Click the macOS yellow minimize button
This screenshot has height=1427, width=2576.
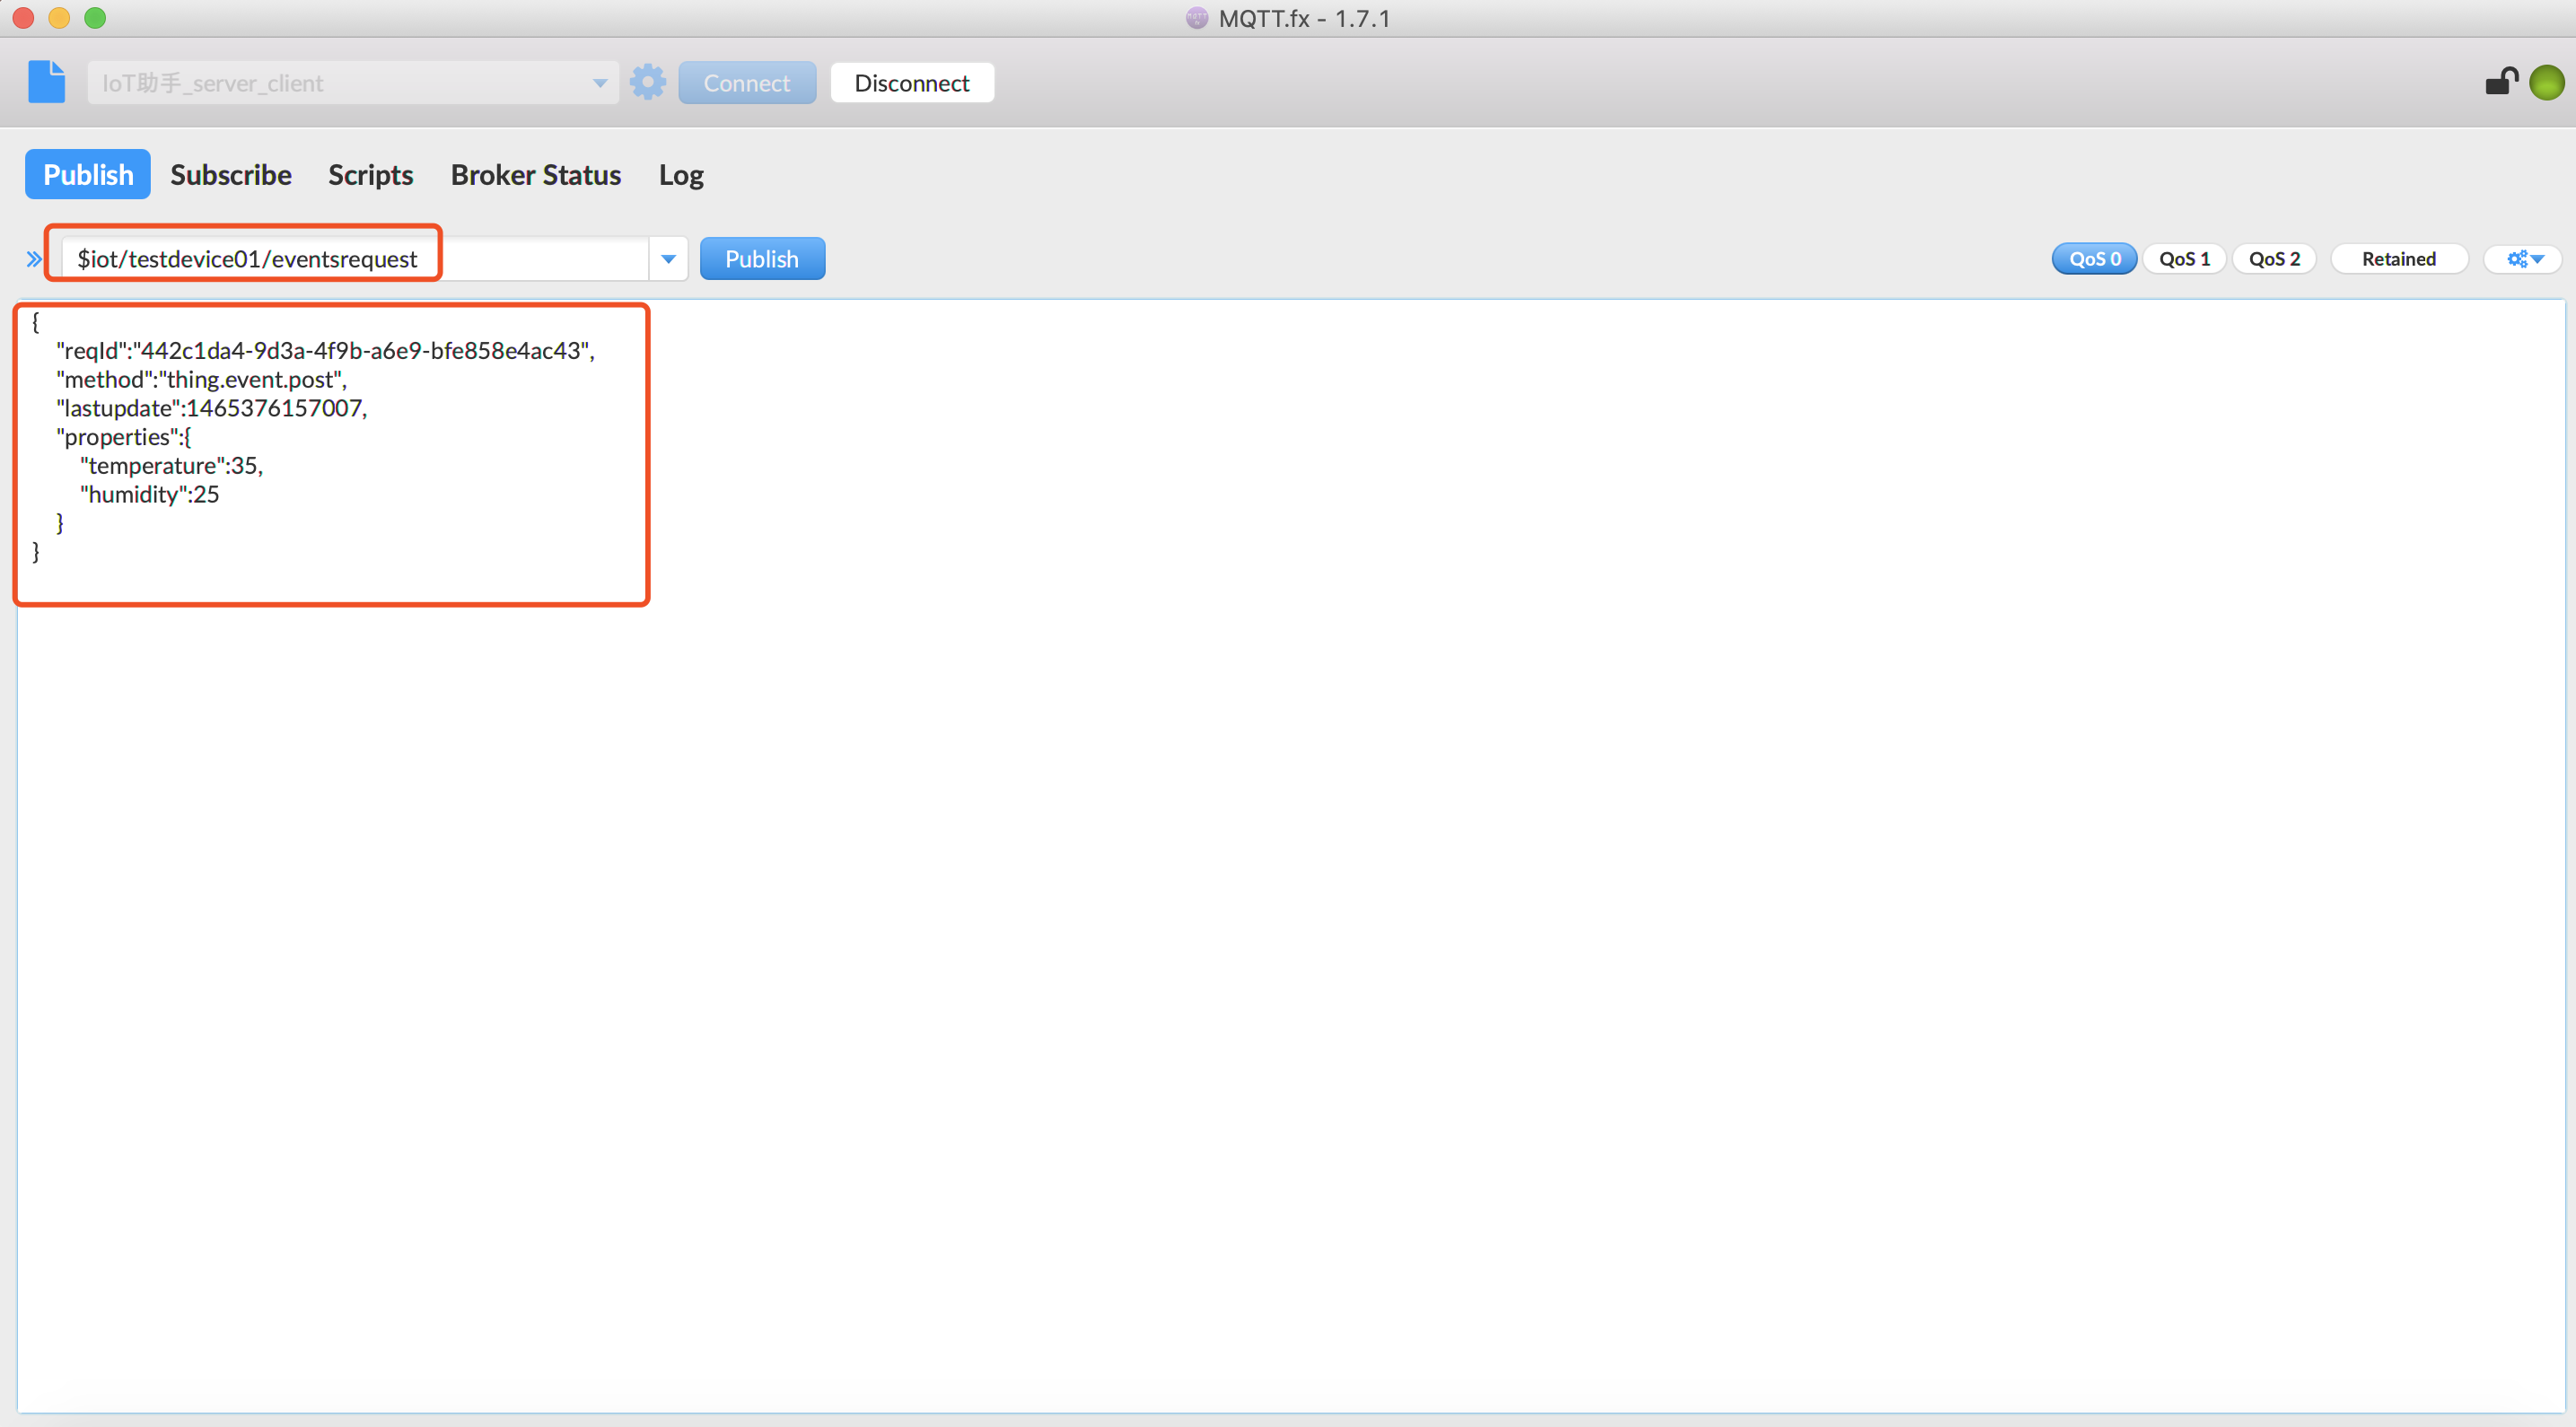[59, 18]
